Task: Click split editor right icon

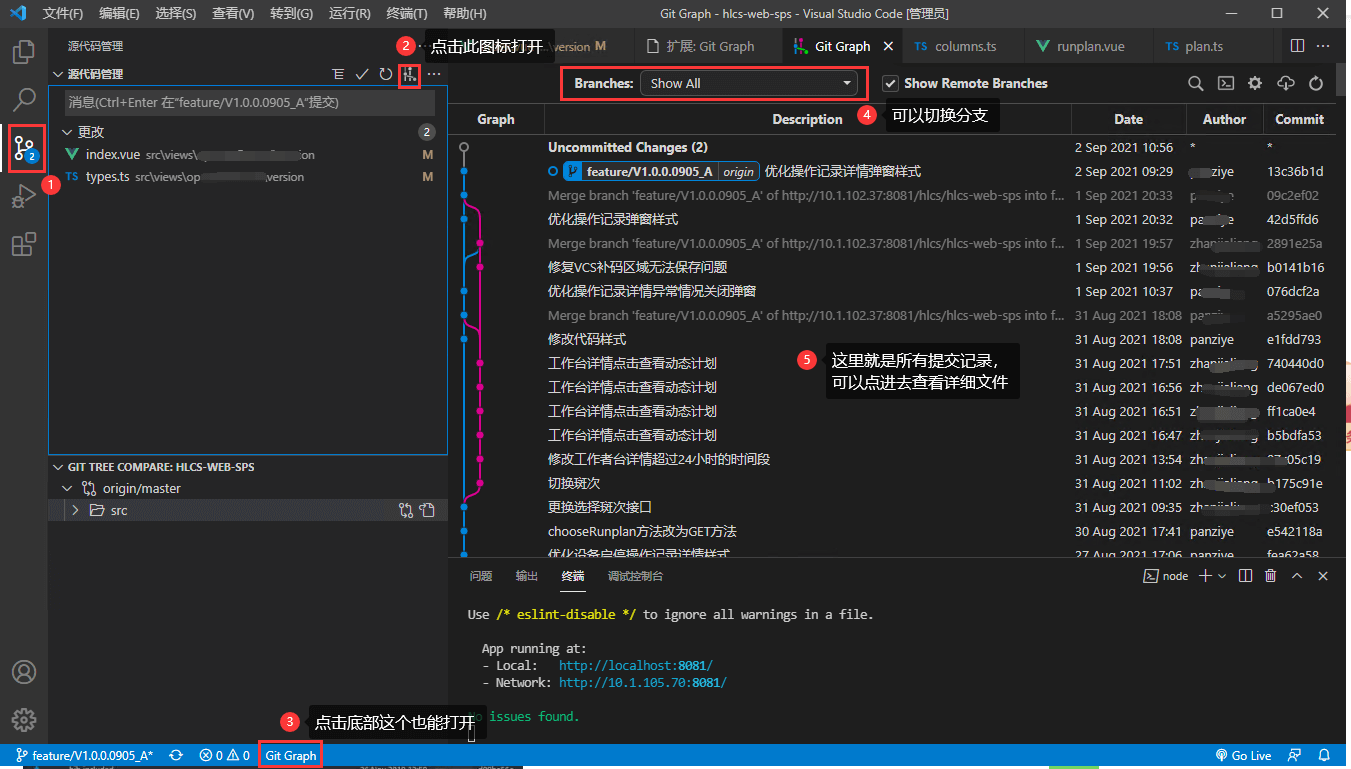Action: [1297, 46]
